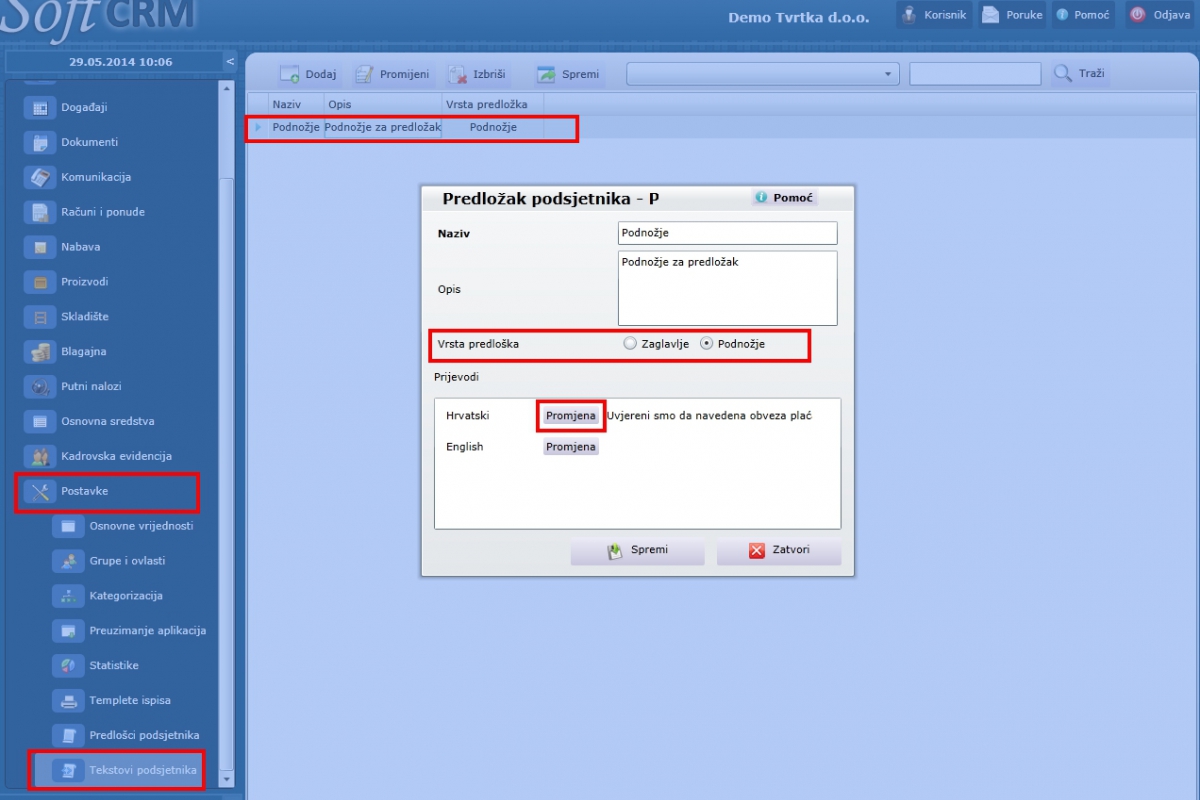
Task: Click the Nabava sidebar icon
Action: tap(40, 247)
